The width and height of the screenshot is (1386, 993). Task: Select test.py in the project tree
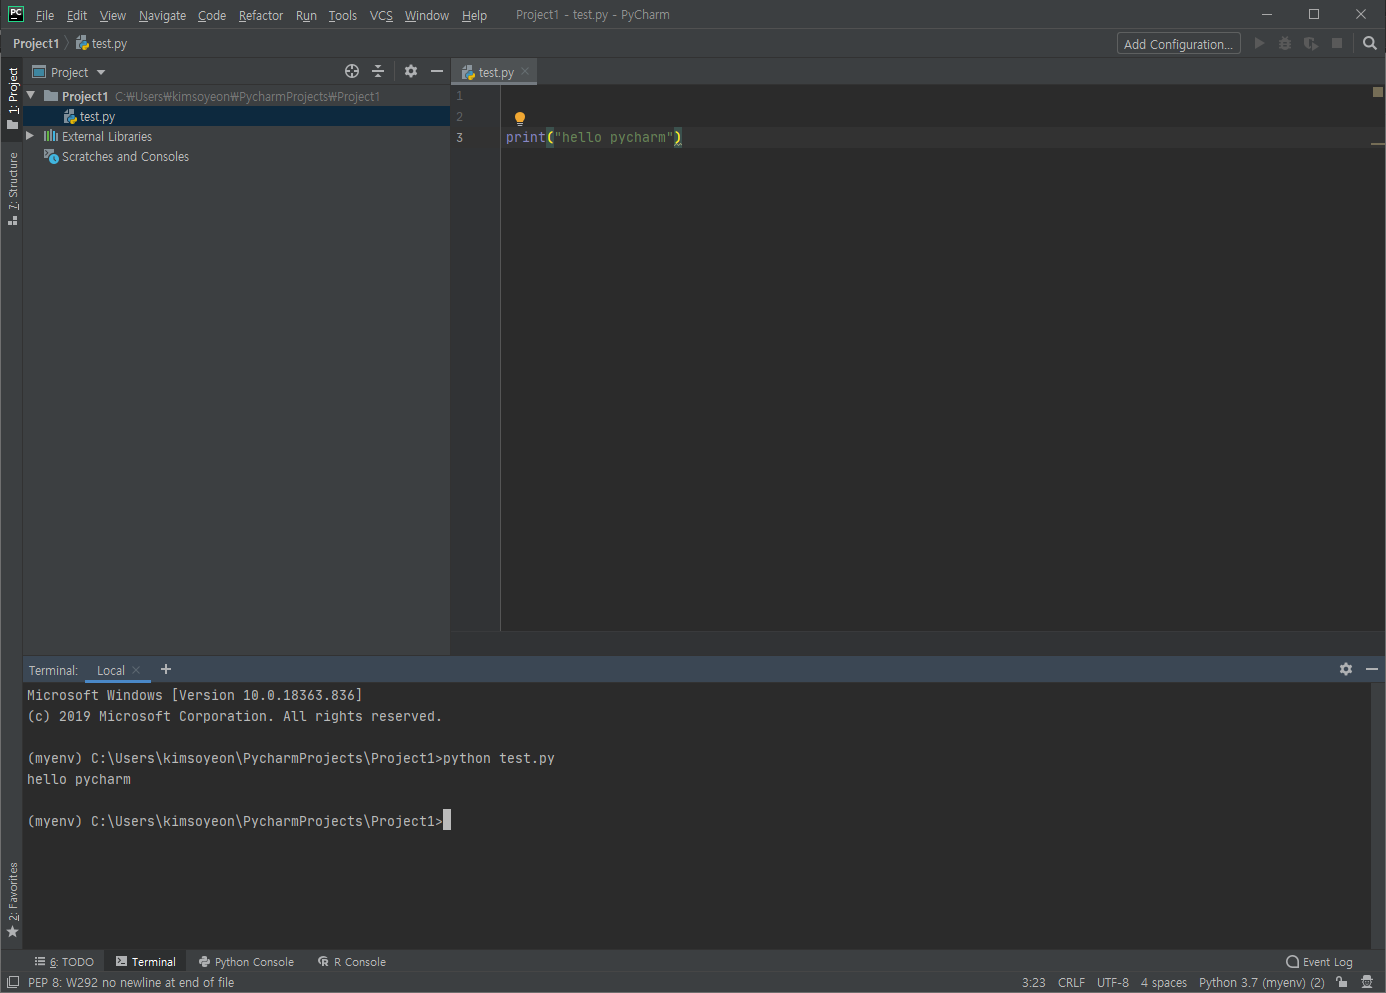coord(236,116)
